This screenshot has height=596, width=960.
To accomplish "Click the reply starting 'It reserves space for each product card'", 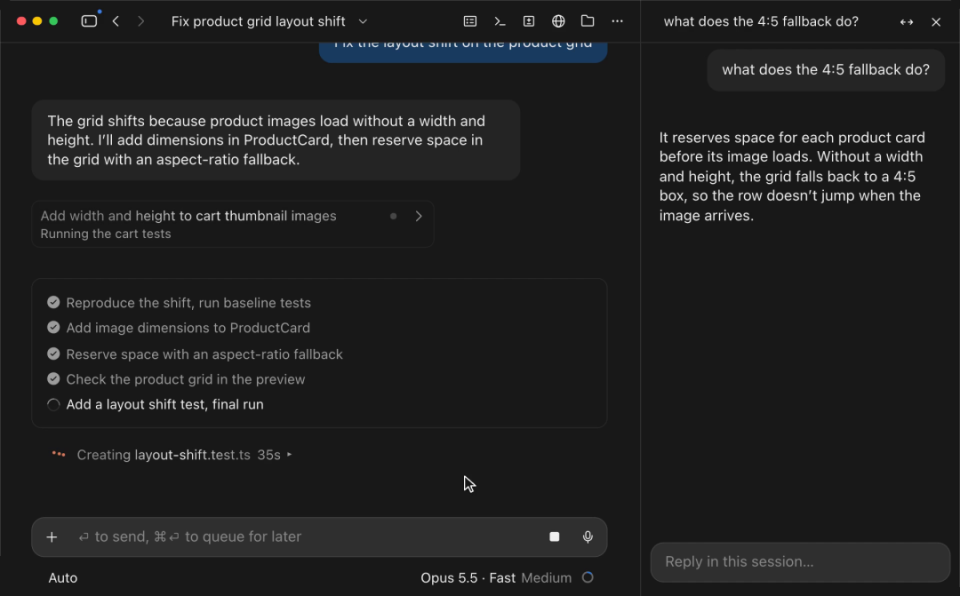I will point(792,176).
